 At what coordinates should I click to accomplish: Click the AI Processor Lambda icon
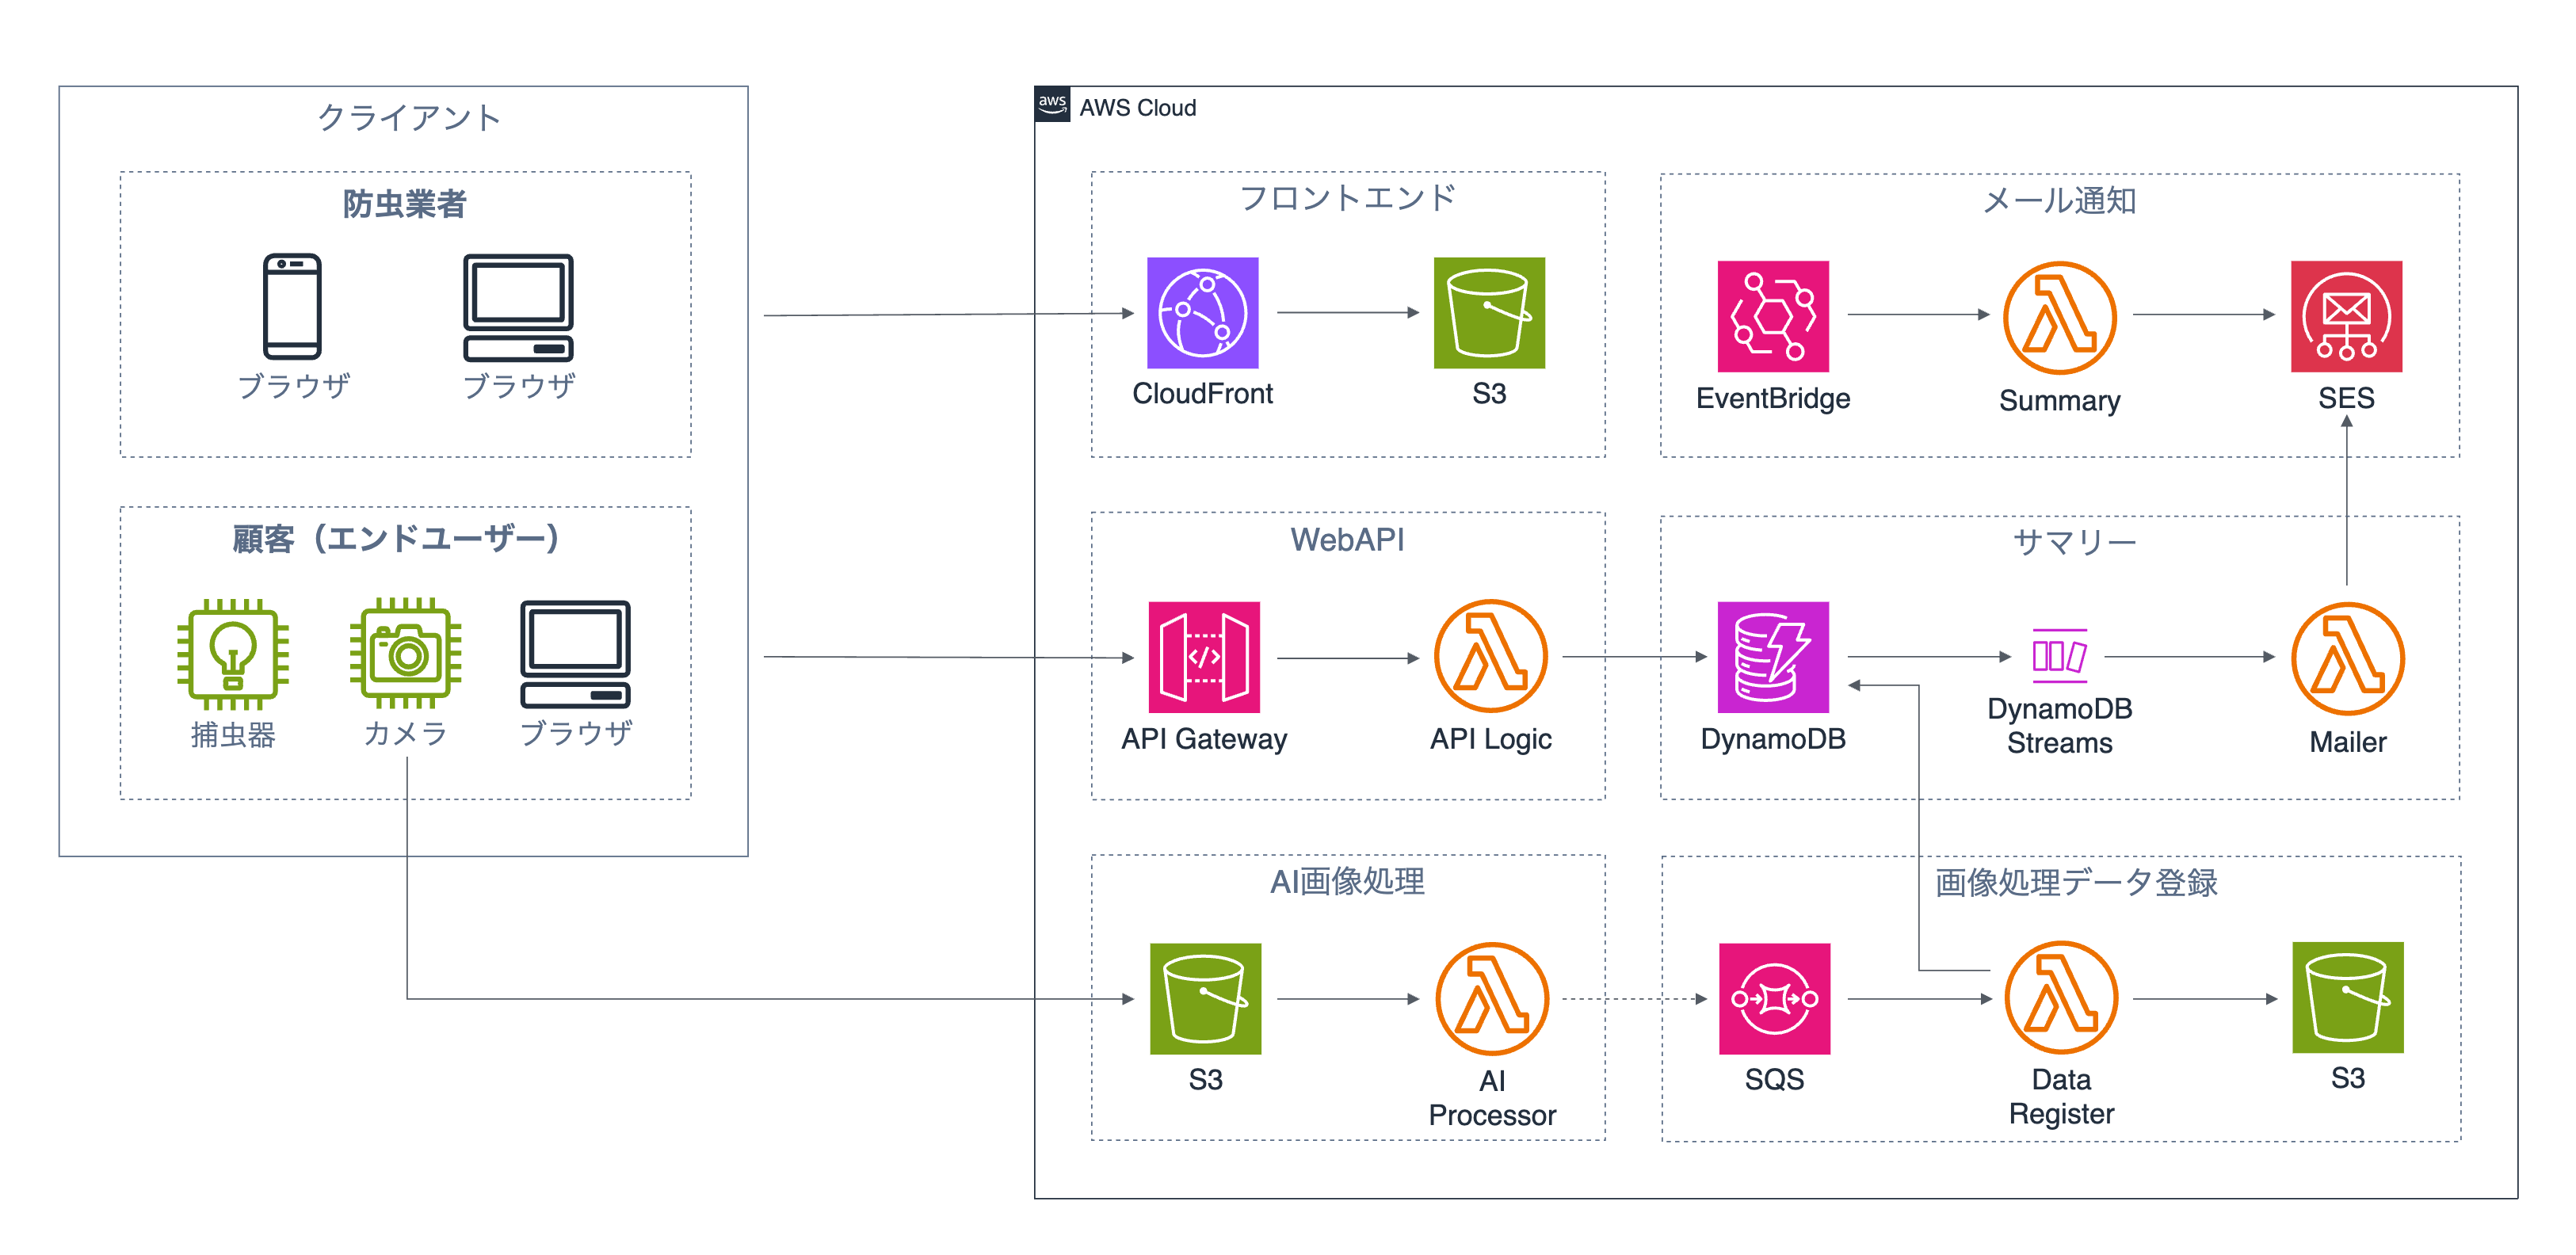coord(1491,998)
